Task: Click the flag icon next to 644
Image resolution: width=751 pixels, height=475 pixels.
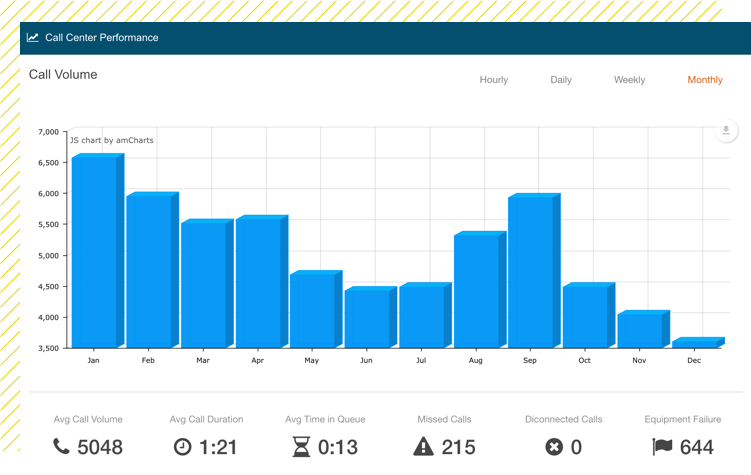Action: tap(662, 446)
